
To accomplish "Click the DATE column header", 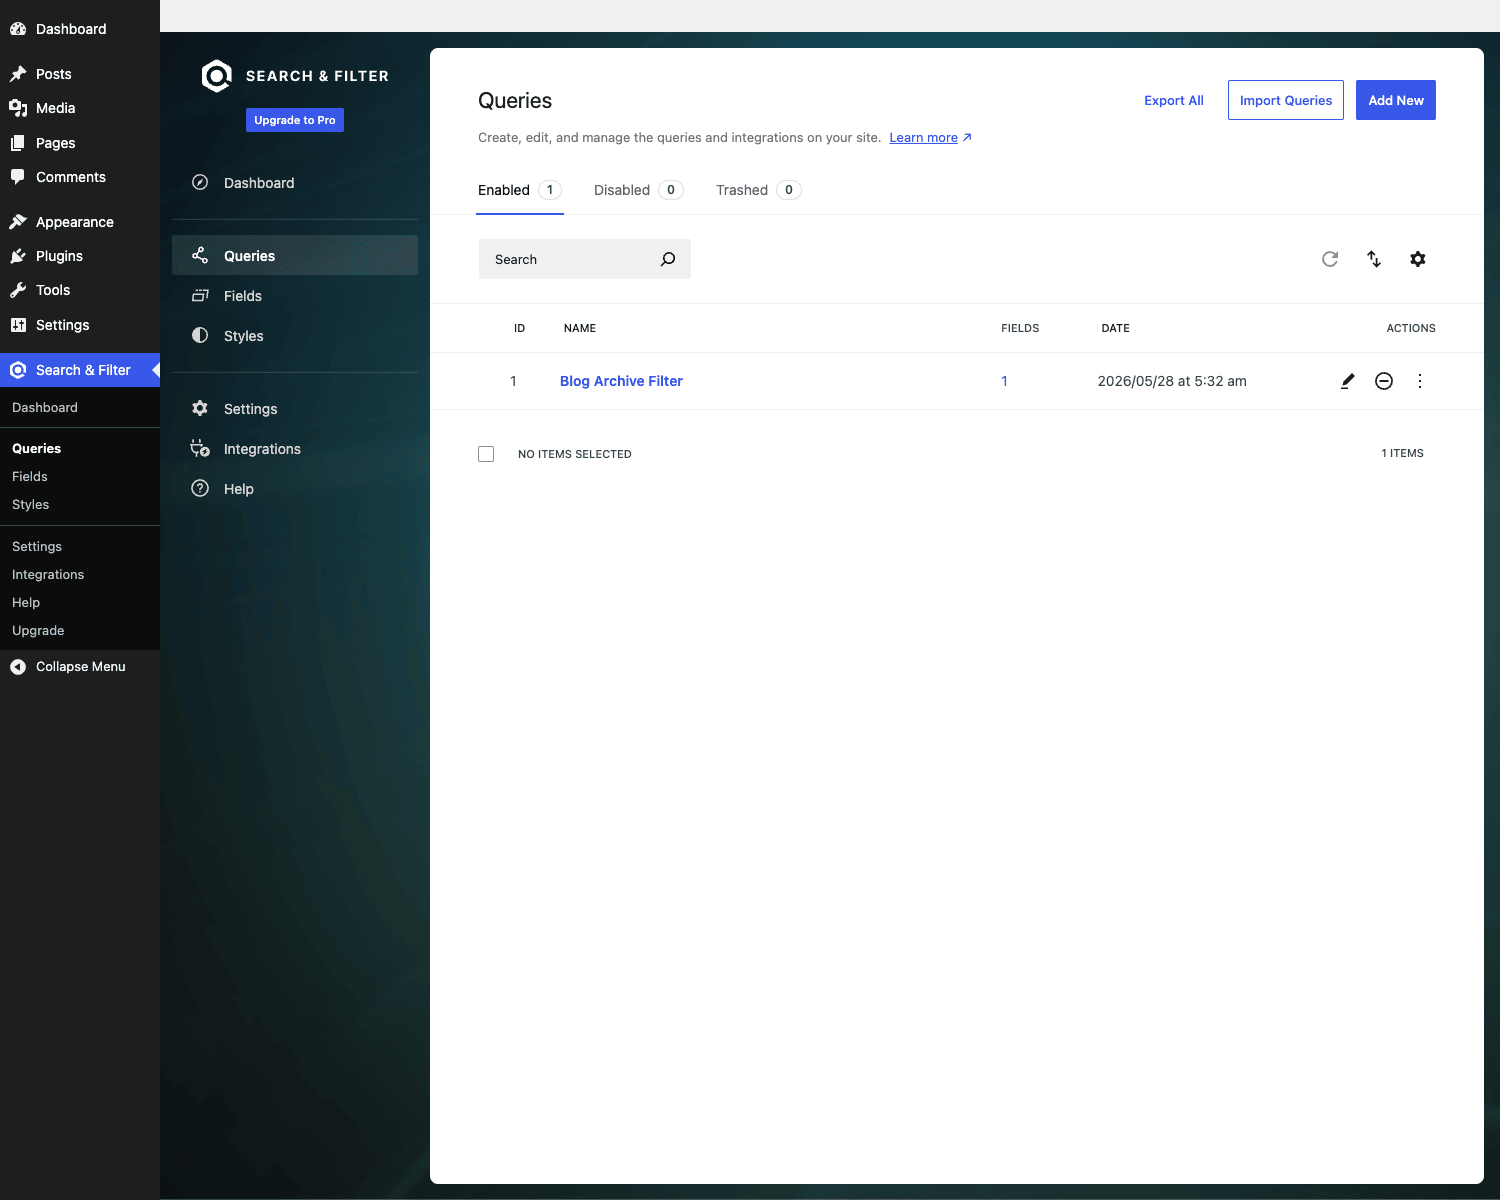I will coord(1115,328).
